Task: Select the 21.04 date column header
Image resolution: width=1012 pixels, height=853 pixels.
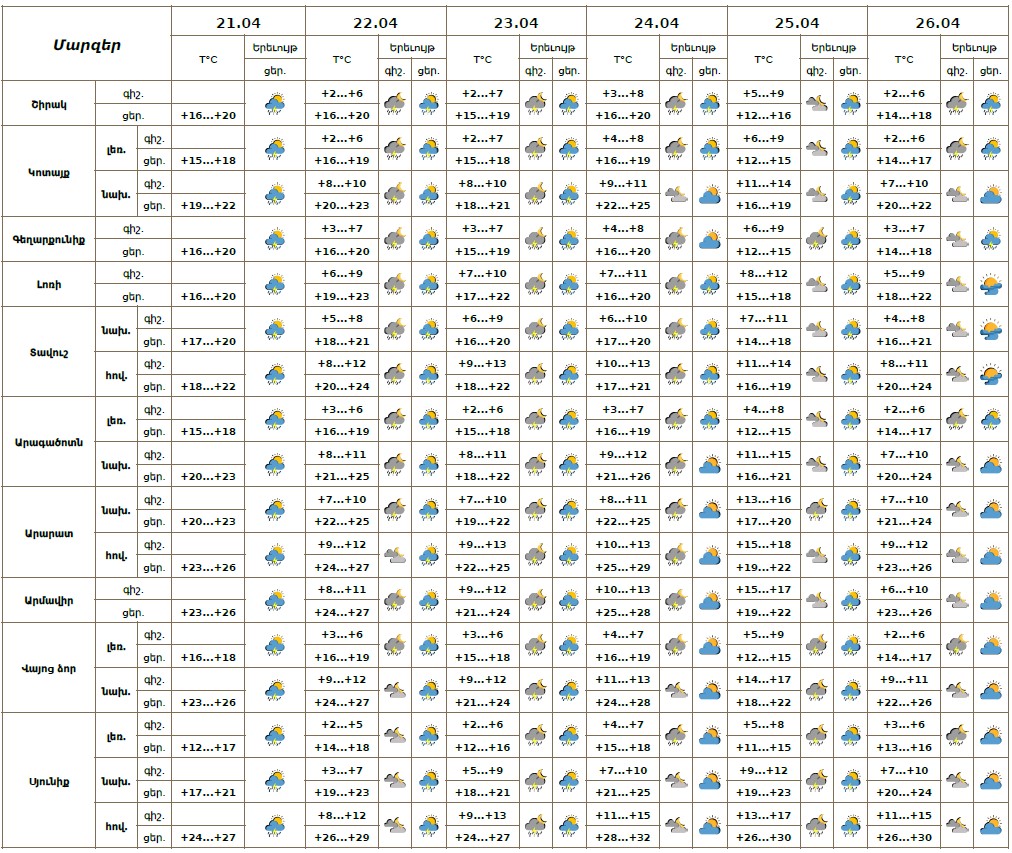Action: pyautogui.click(x=238, y=23)
